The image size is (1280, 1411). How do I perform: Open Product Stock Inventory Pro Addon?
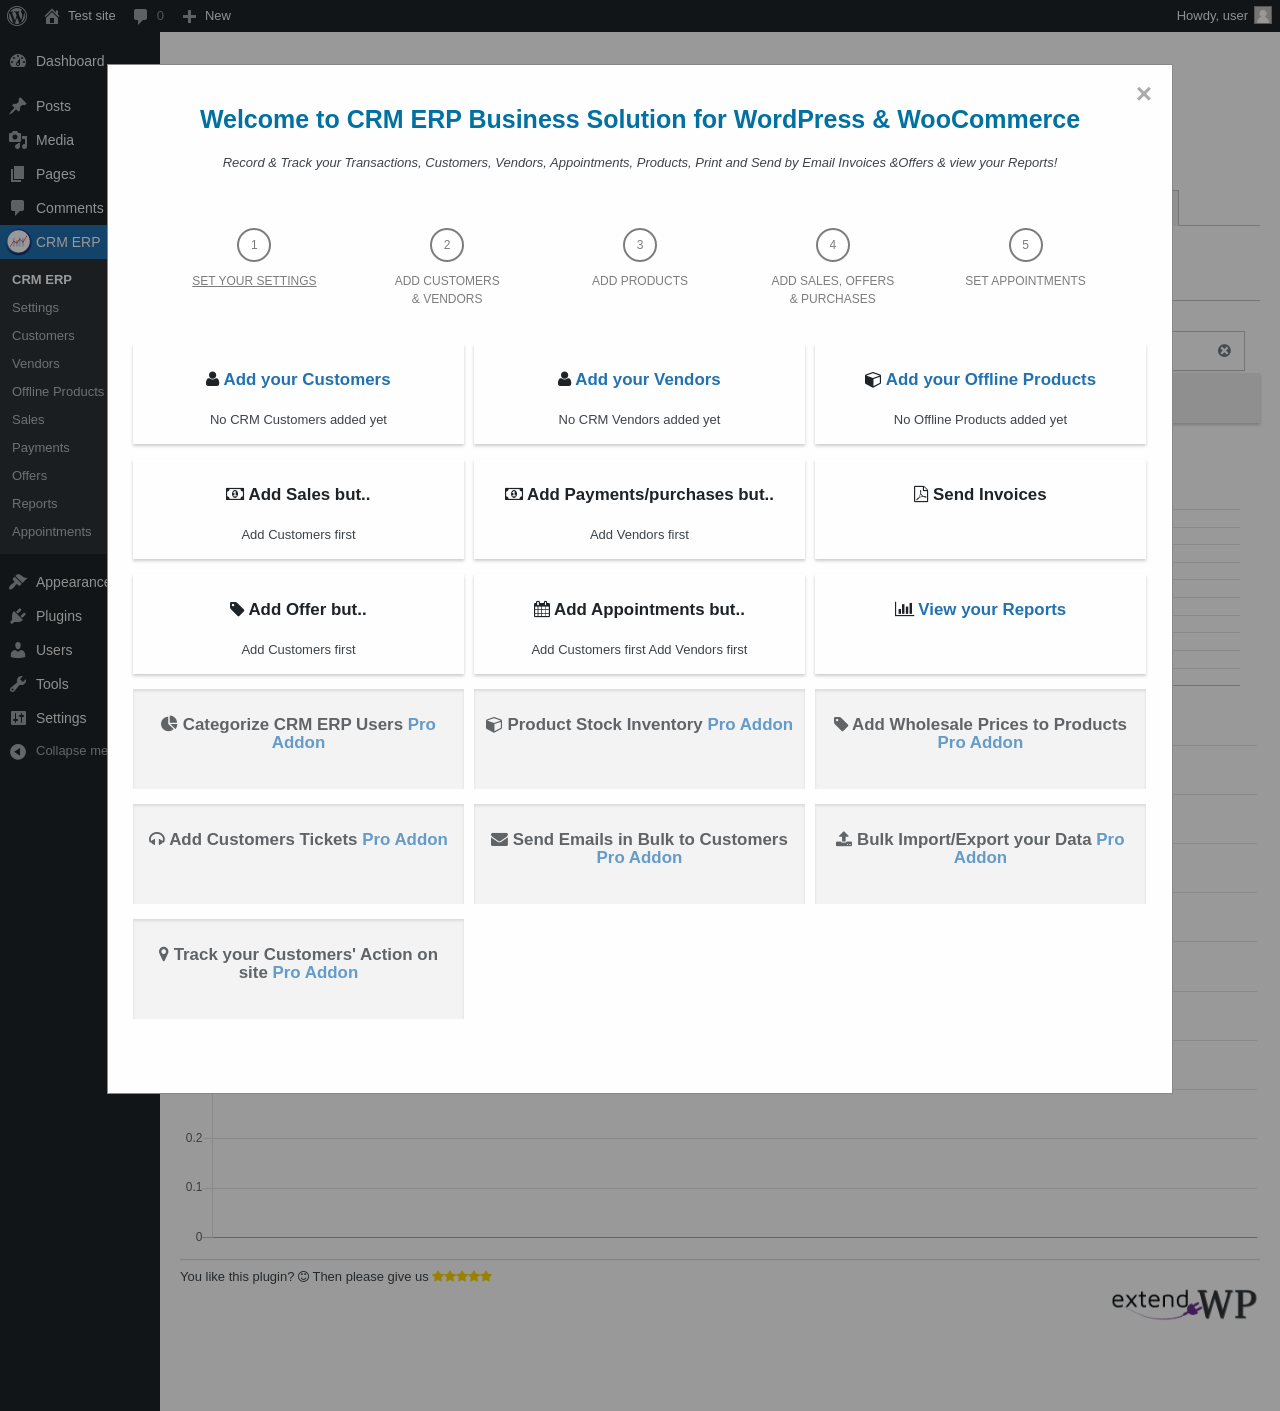(749, 725)
